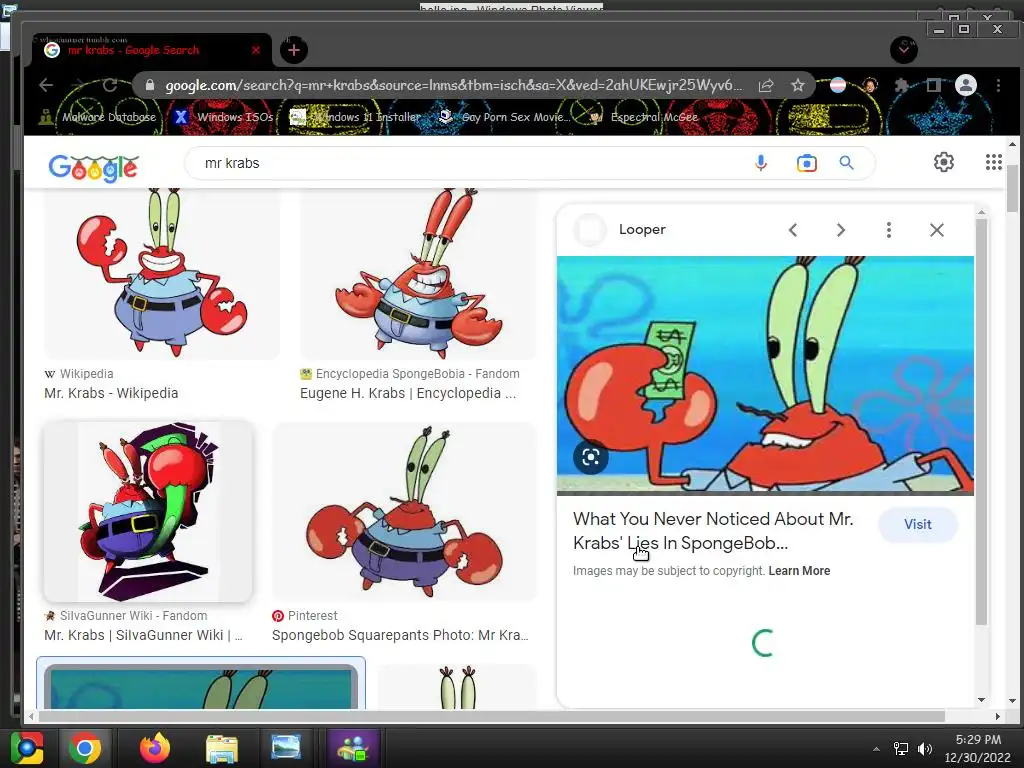Image resolution: width=1024 pixels, height=768 pixels.
Task: Open Photo Viewer taskbar item
Action: pos(285,748)
